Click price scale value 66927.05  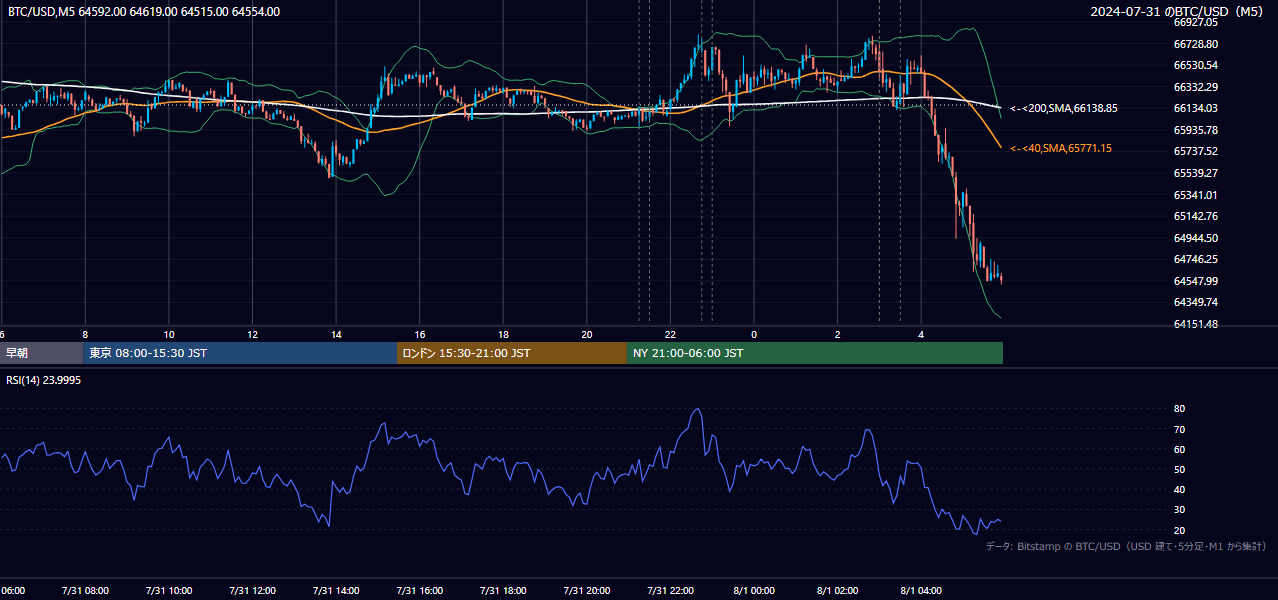point(1195,22)
